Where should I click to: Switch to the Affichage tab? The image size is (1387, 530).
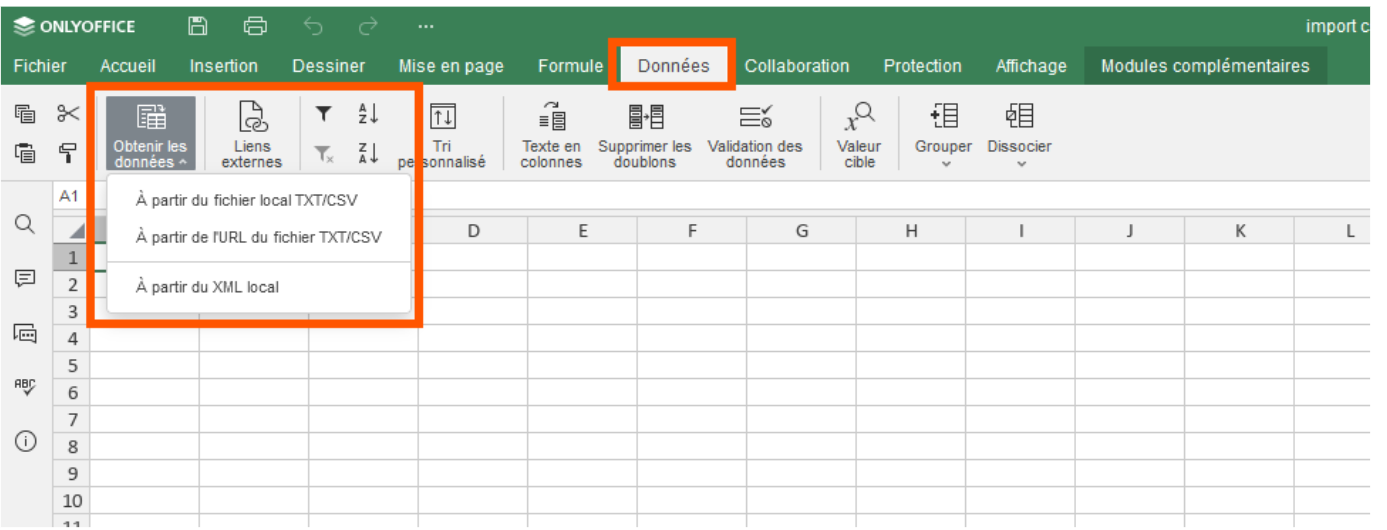(1031, 66)
